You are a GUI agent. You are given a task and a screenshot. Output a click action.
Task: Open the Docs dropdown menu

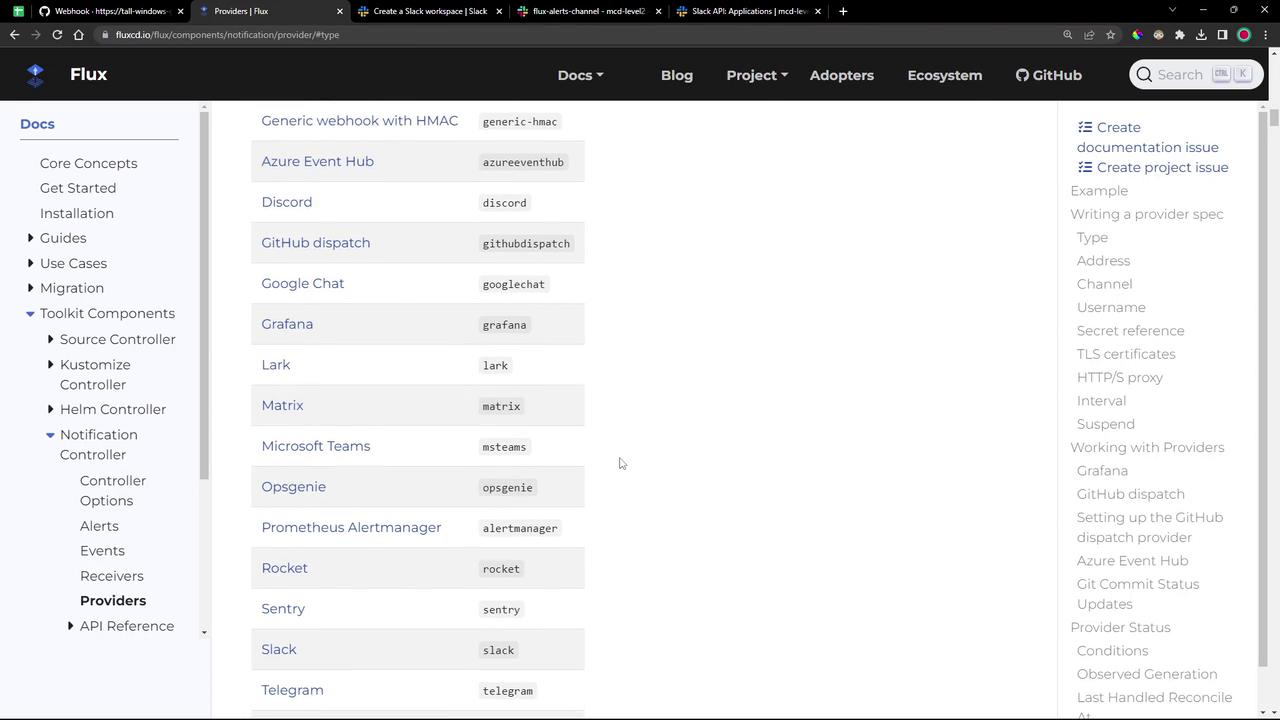coord(580,75)
